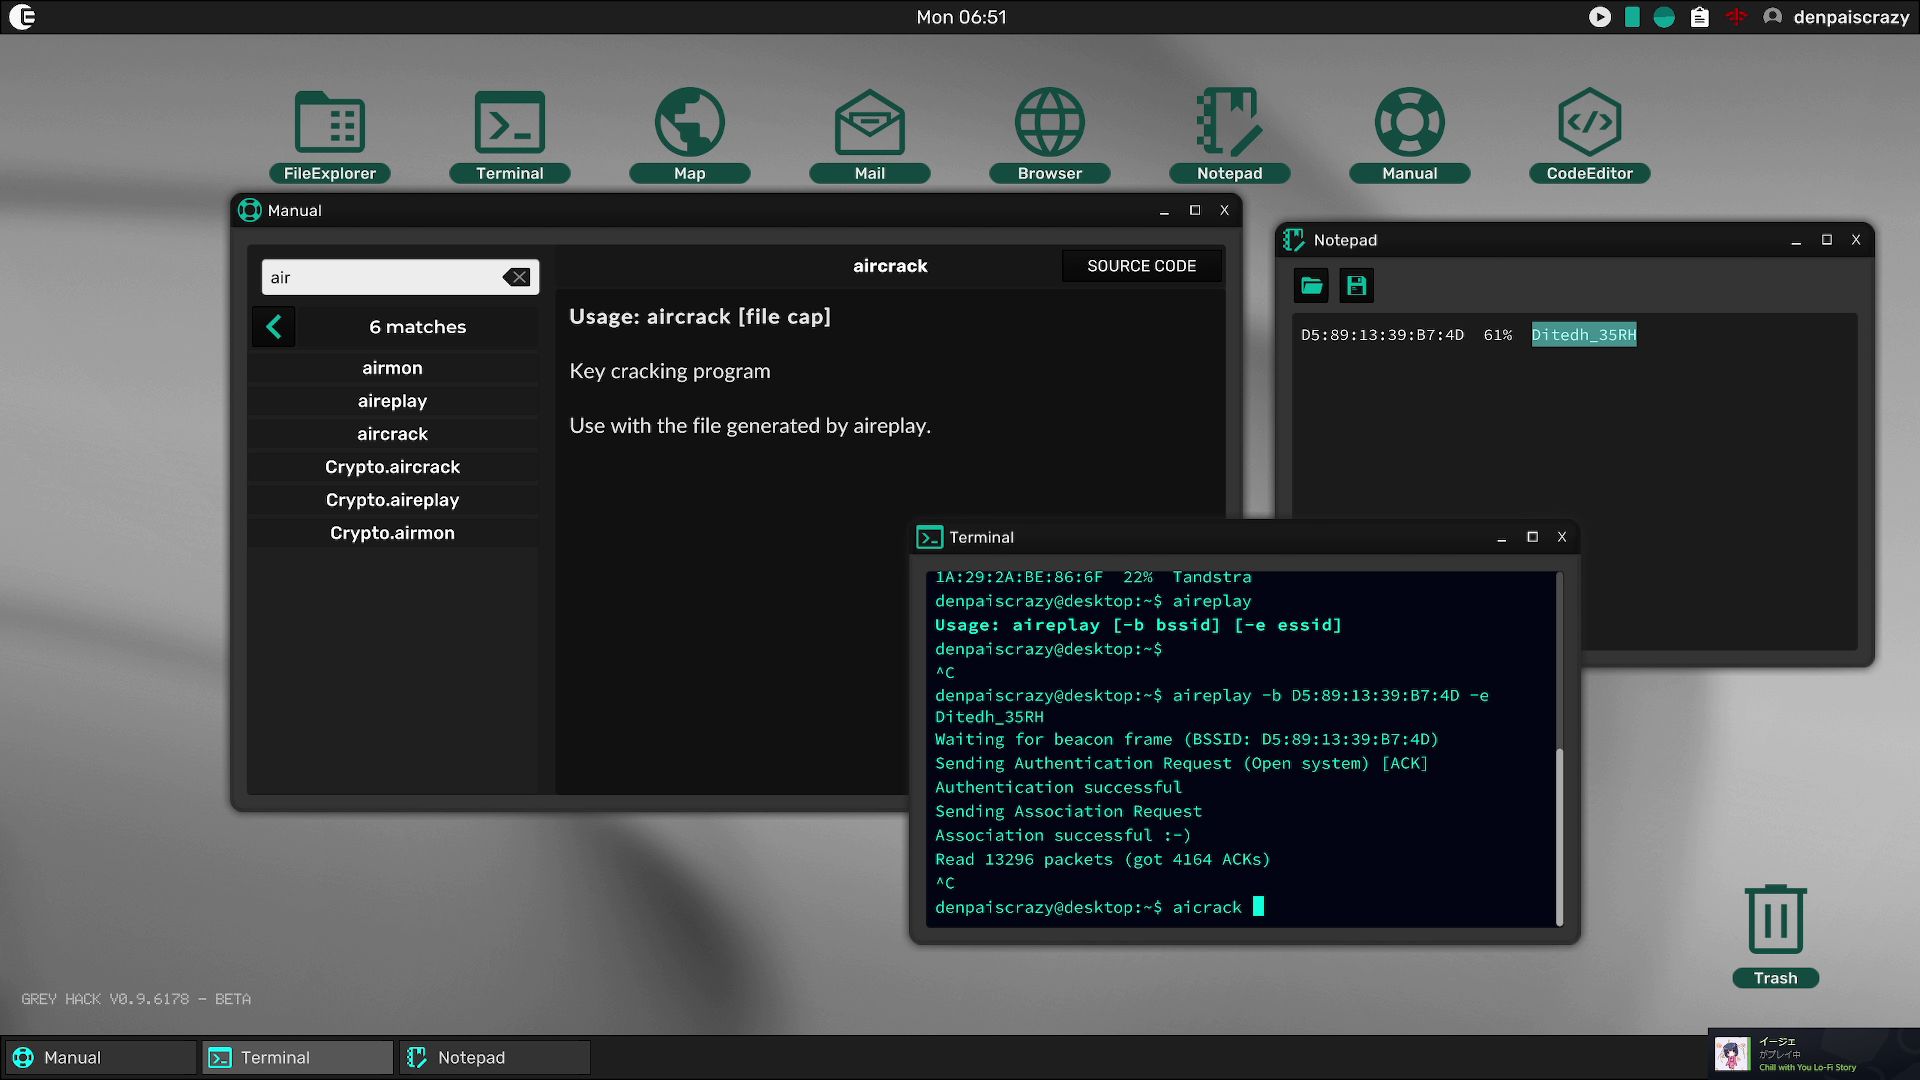Click the Notepad save floppy icon
Image resolution: width=1920 pixels, height=1080 pixels.
tap(1356, 286)
